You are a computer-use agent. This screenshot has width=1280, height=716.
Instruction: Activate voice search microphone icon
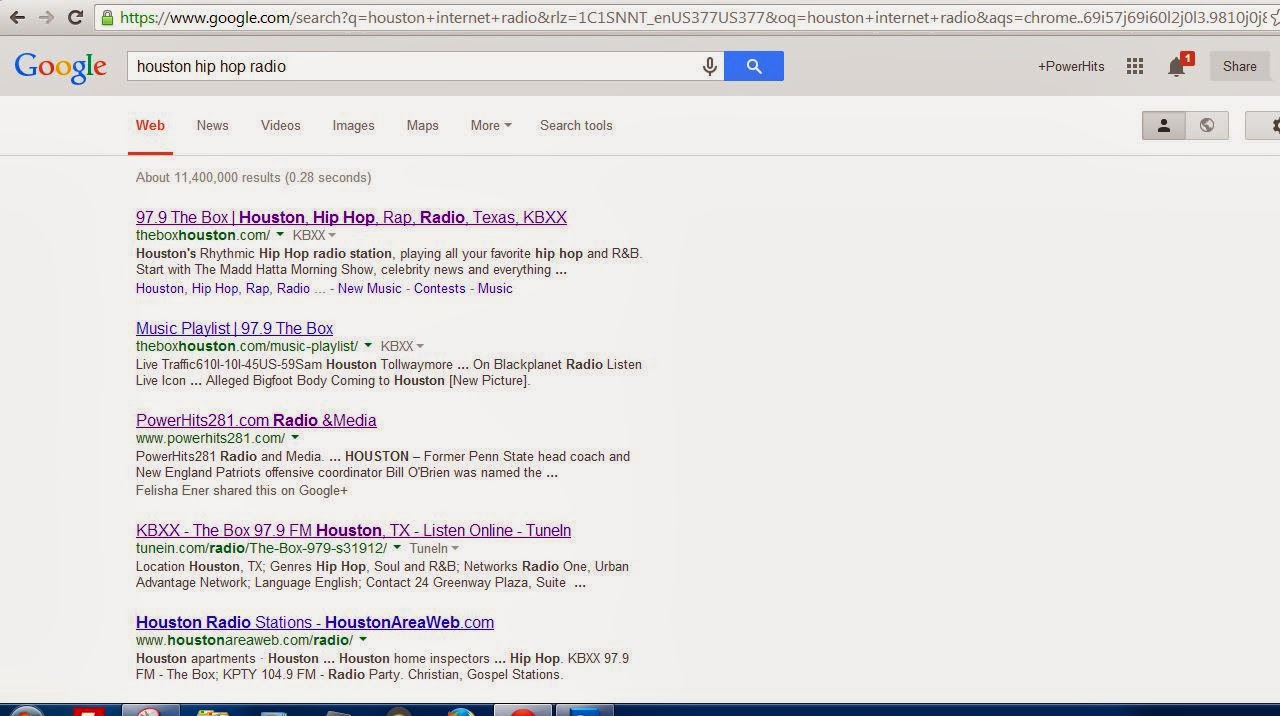click(x=709, y=66)
